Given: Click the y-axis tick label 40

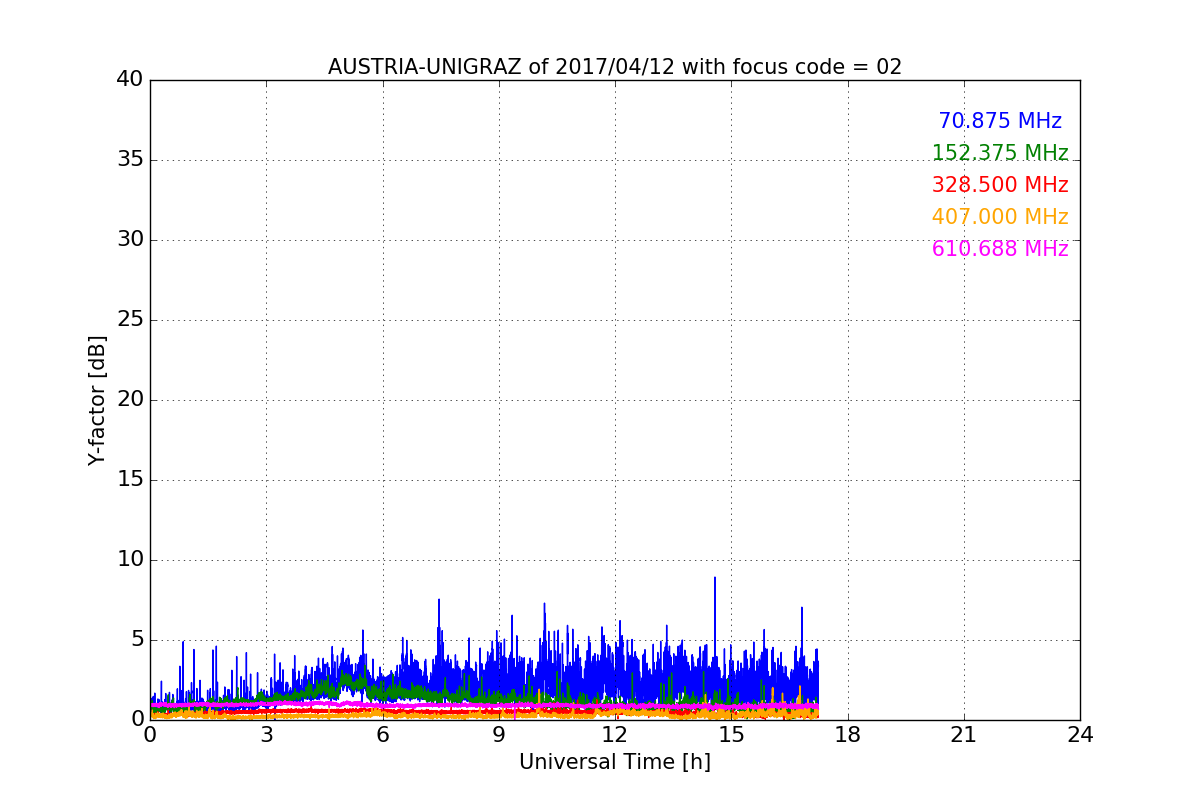Looking at the screenshot, I should pos(130,80).
